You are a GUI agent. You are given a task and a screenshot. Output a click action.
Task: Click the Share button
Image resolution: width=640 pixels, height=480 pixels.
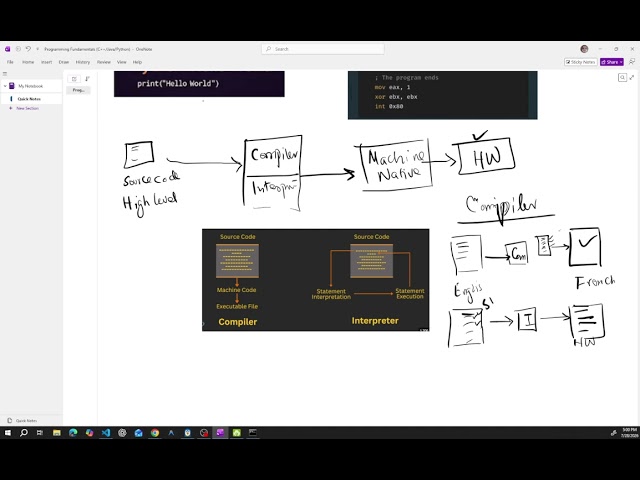click(x=610, y=62)
